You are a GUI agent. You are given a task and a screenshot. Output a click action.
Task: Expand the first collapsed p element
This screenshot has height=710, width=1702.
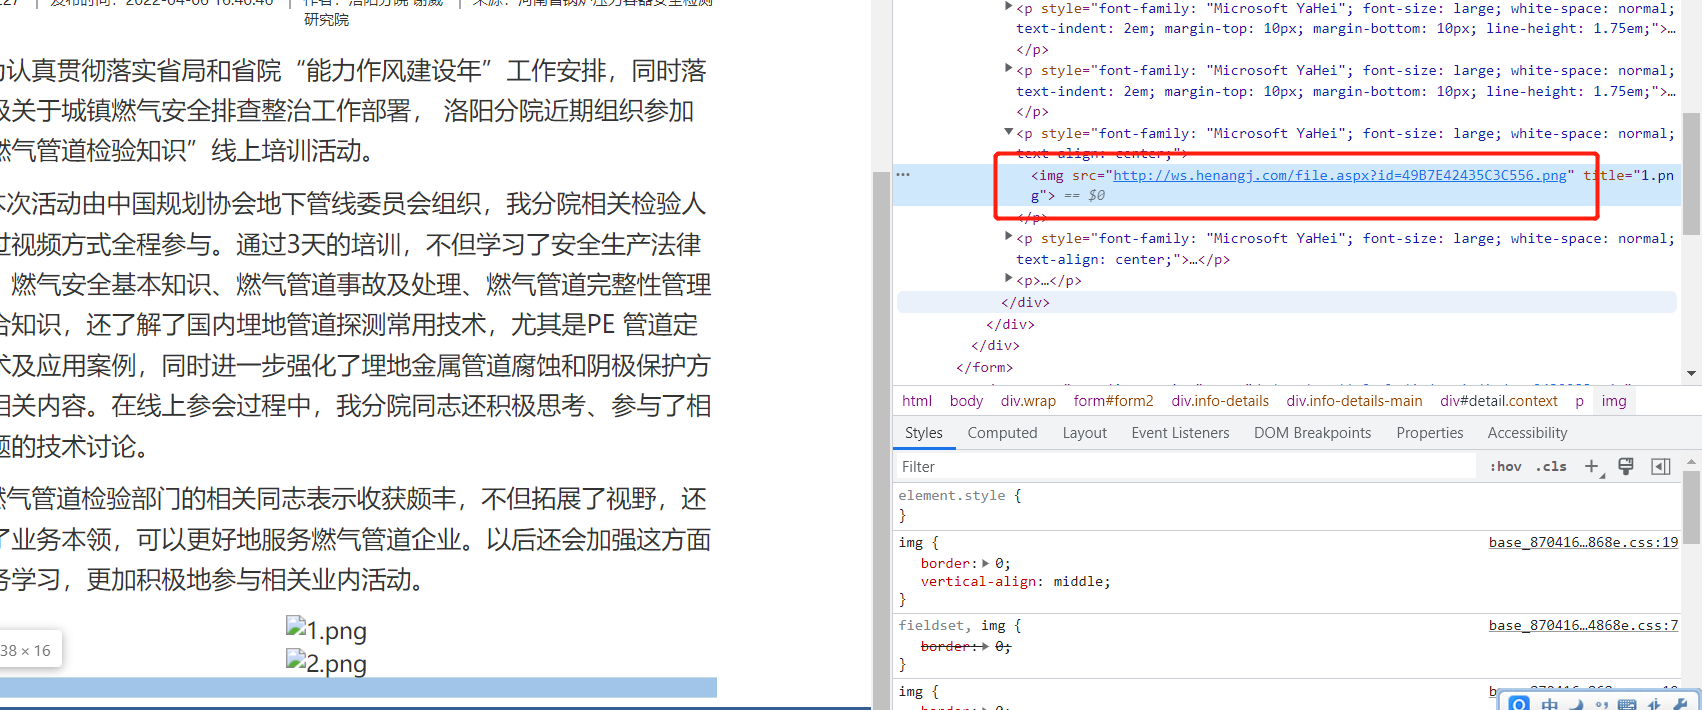(1009, 7)
